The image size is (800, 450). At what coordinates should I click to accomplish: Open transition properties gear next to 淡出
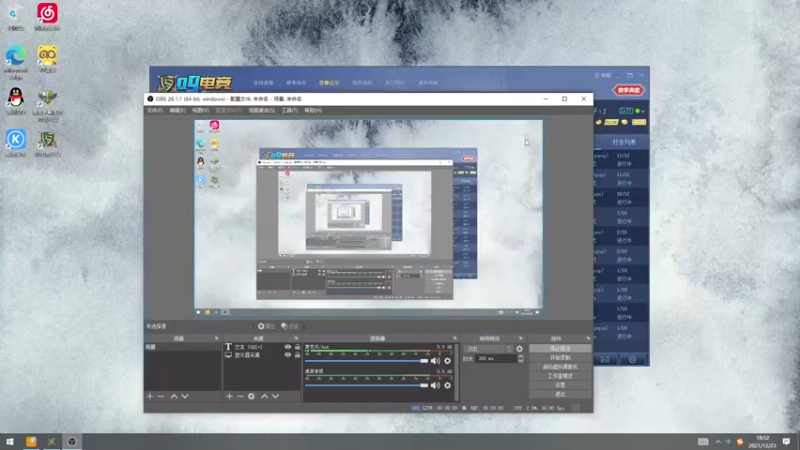click(519, 349)
